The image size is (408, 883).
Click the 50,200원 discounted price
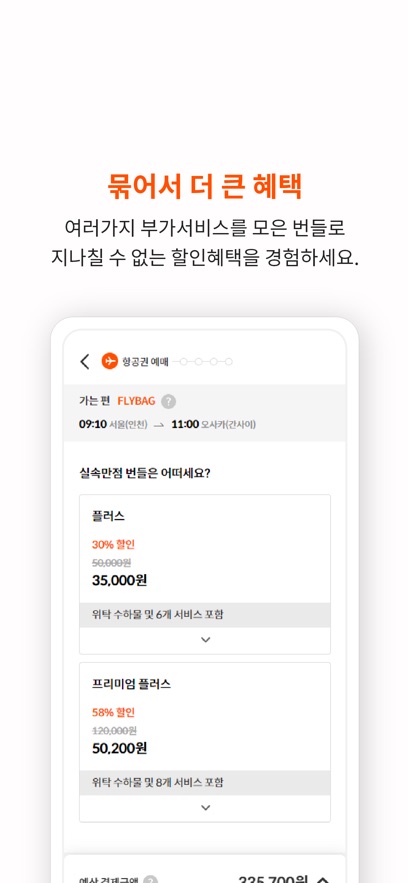[119, 748]
